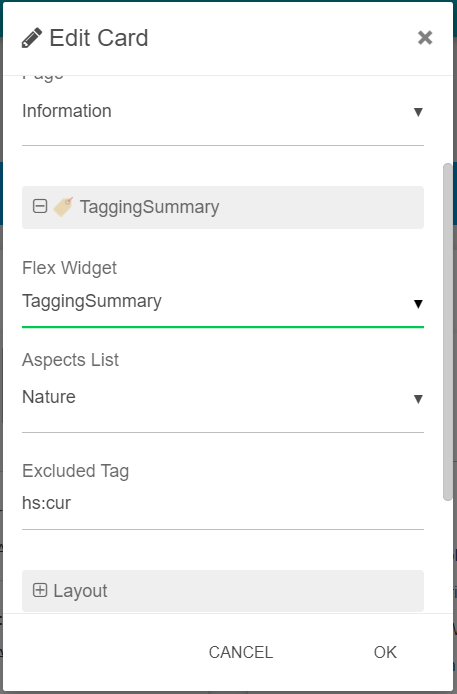The image size is (457, 694).
Task: Close the Edit Card dialog
Action: click(x=425, y=38)
